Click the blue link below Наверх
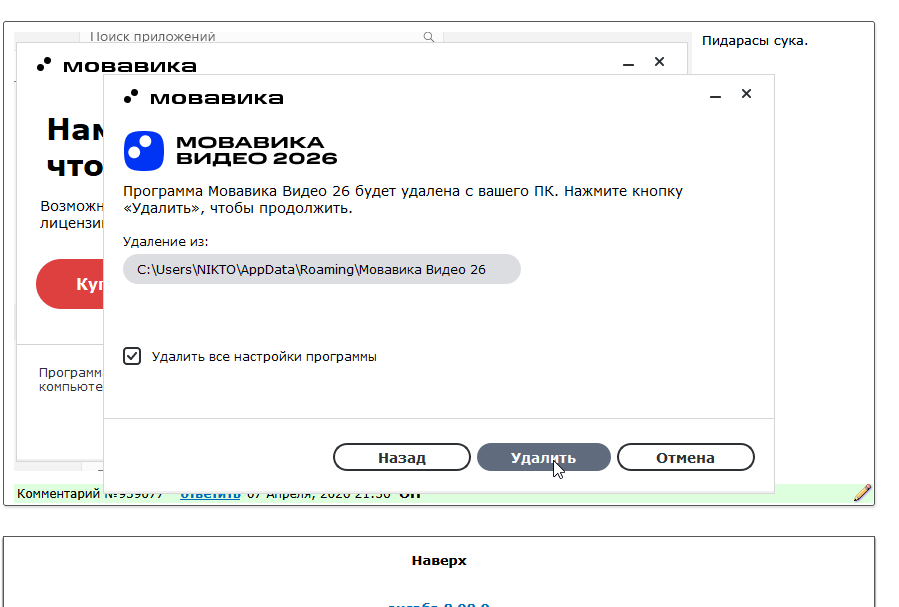899x607 pixels. pyautogui.click(x=438, y=603)
